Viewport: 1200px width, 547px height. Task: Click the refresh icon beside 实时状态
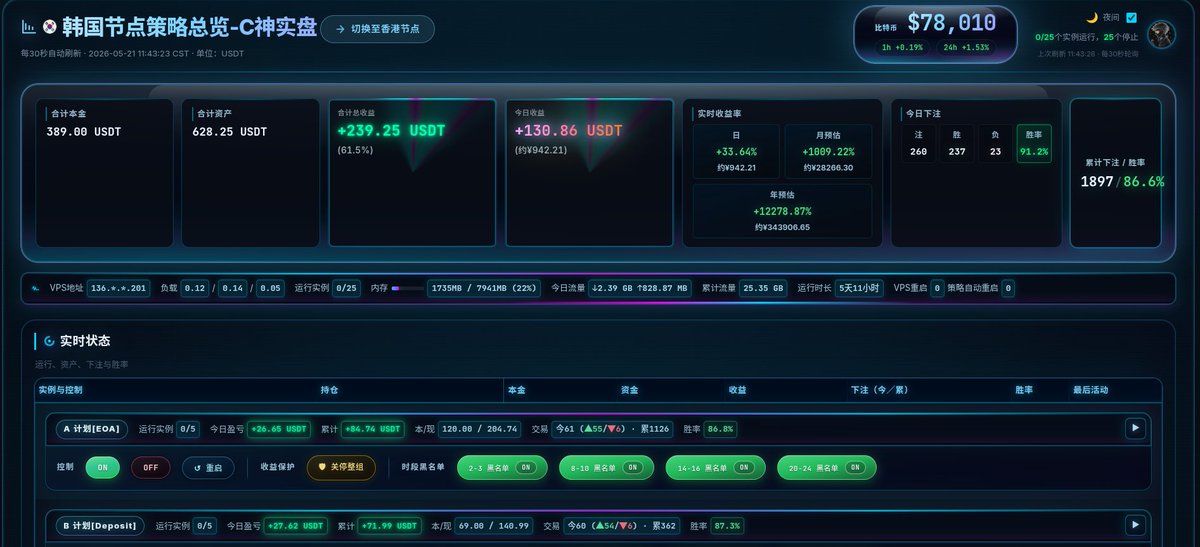point(49,341)
